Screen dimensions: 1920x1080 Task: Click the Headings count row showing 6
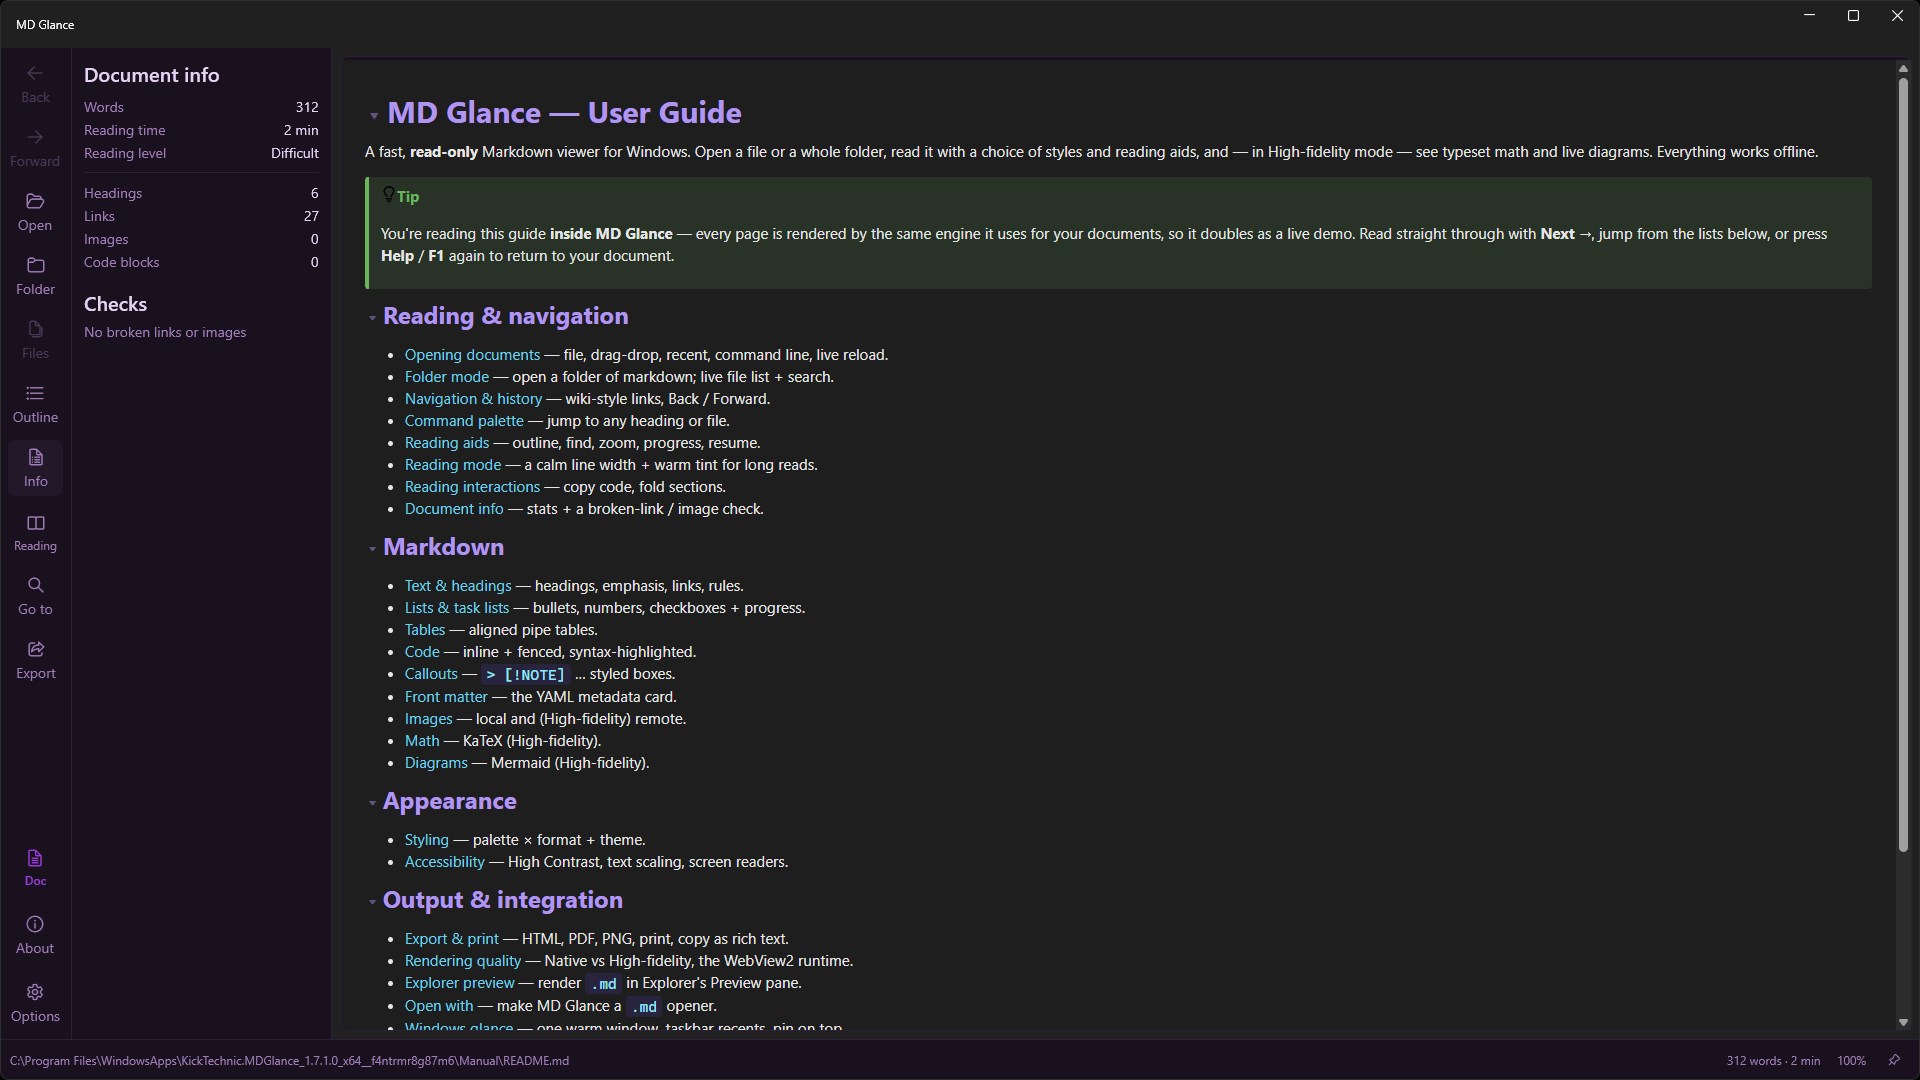201,193
